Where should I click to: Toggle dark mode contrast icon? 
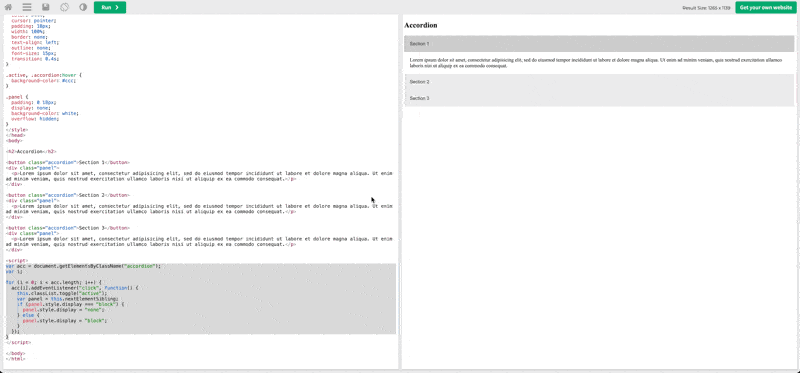tap(83, 8)
